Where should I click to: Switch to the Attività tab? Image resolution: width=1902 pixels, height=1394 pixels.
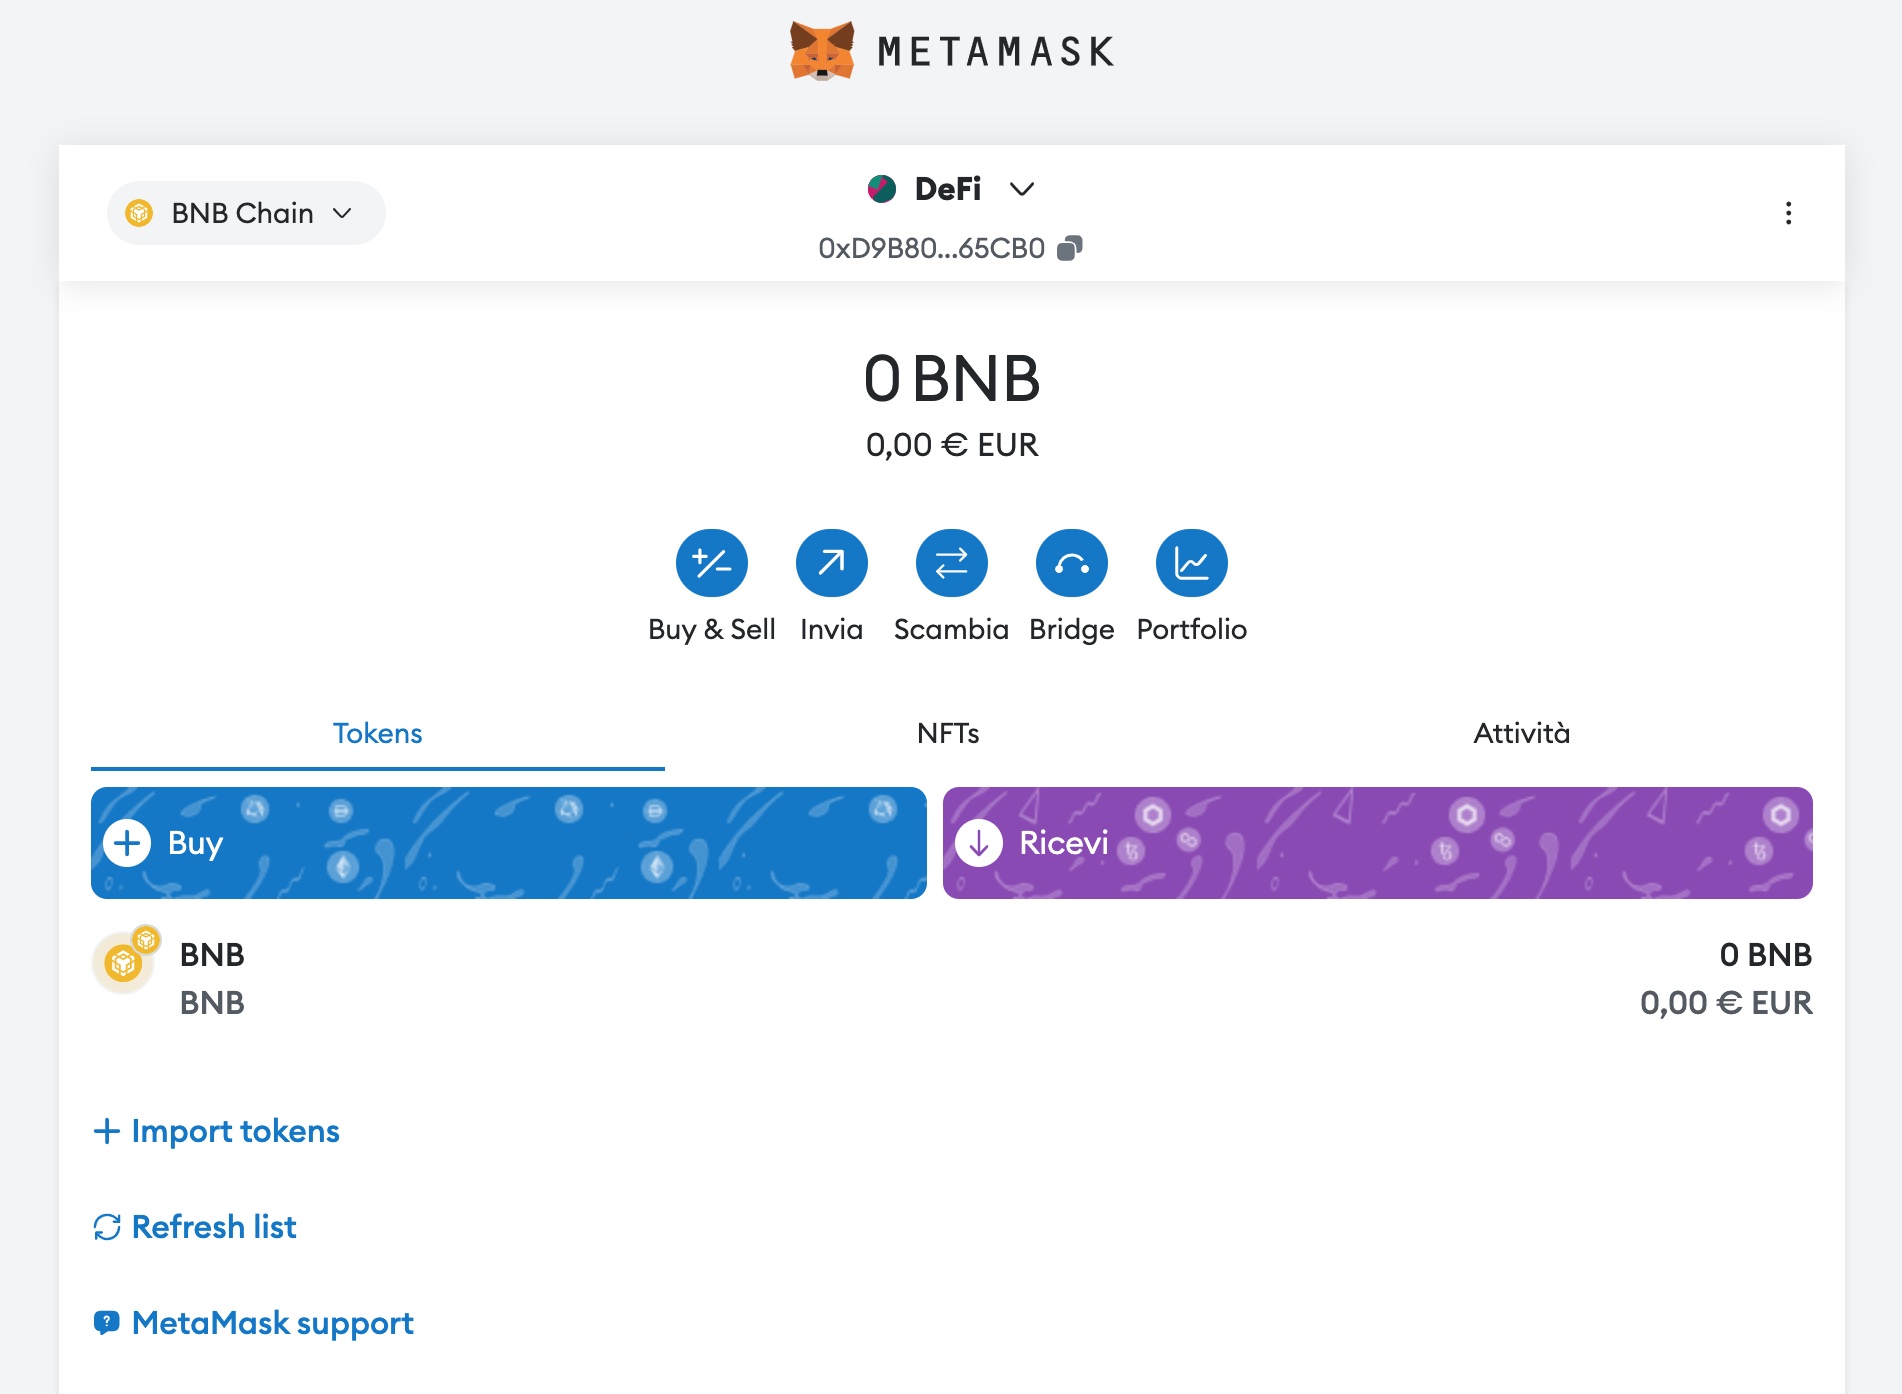1522,733
